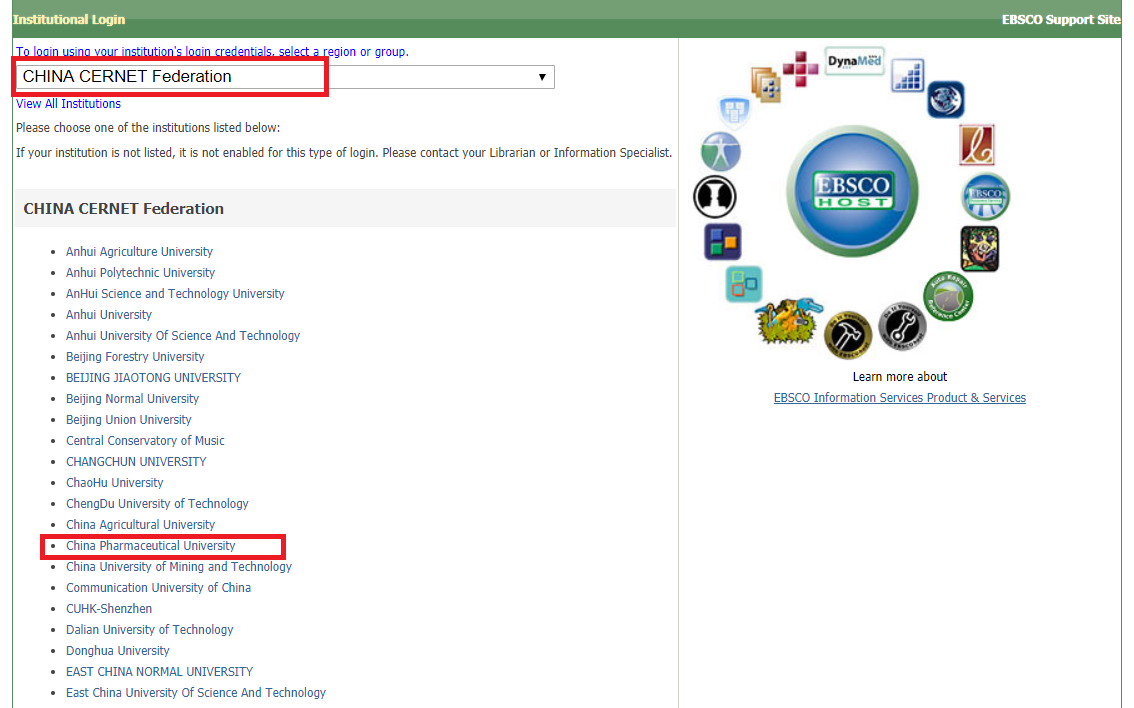
Task: Open EBSCO Information Services Product & Services link
Action: (x=899, y=398)
